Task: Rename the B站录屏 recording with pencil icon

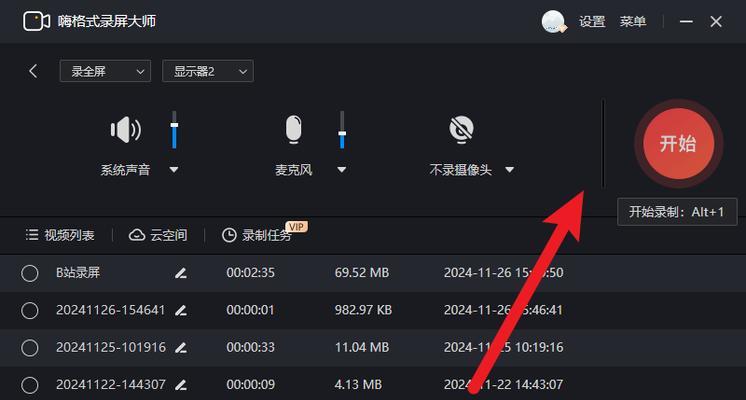Action: coord(181,273)
